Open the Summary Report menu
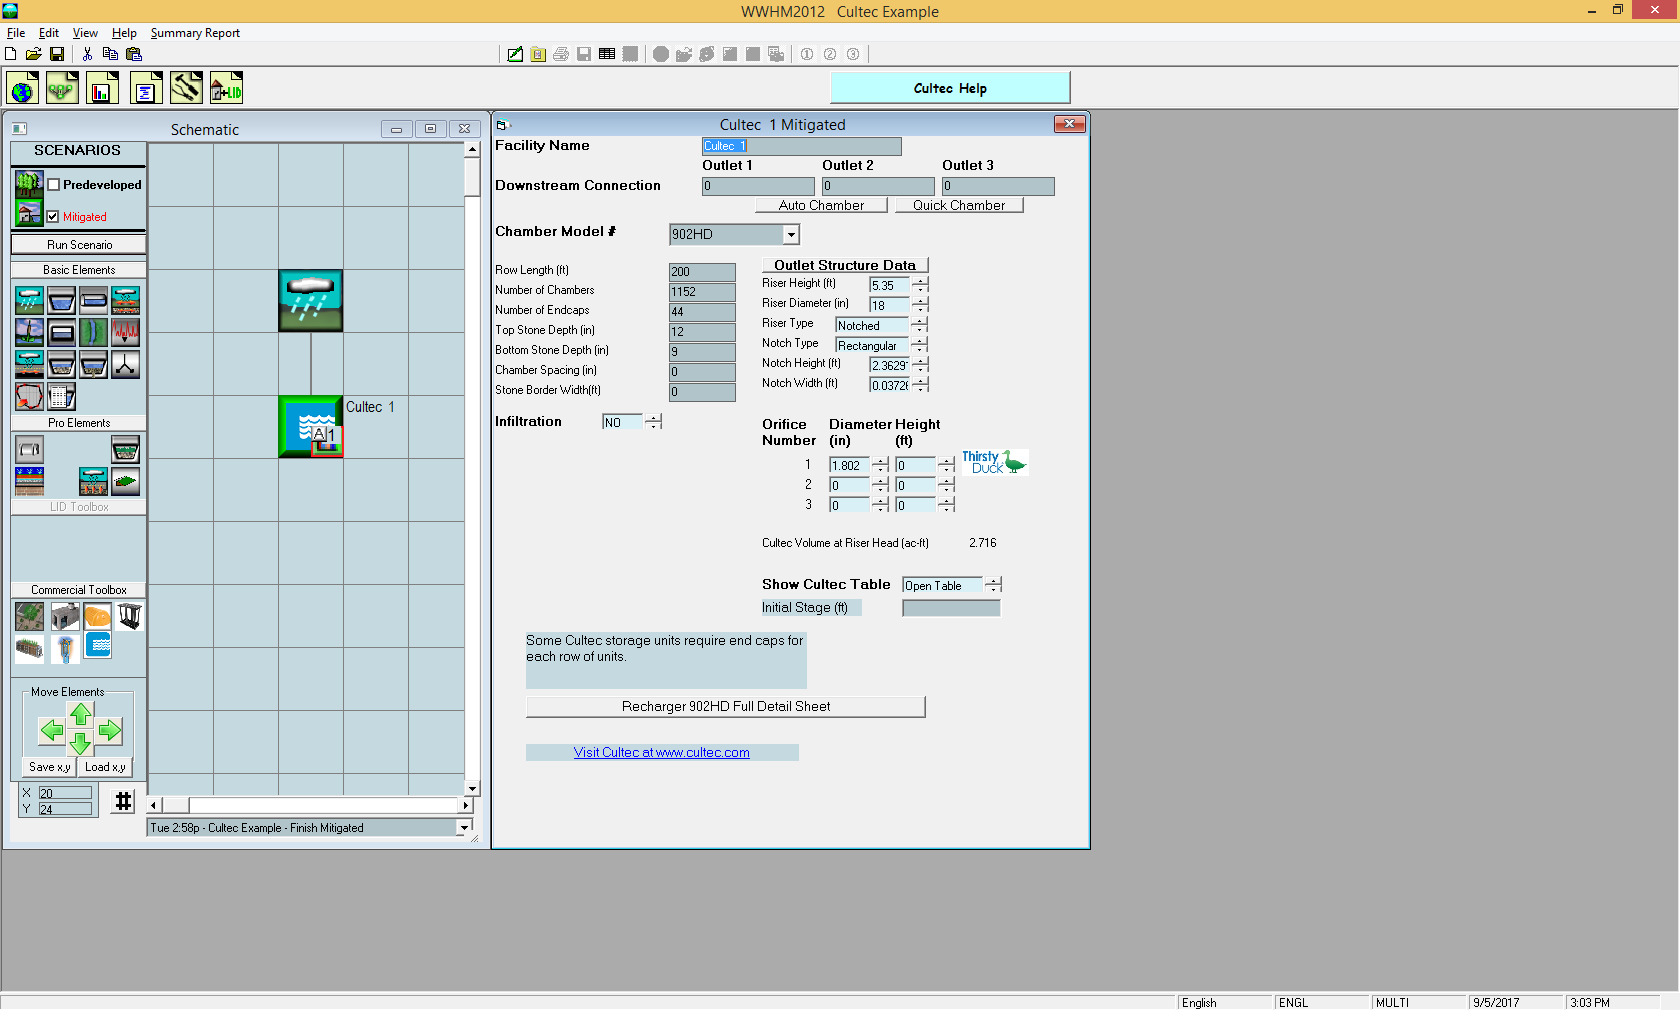The width and height of the screenshot is (1680, 1010). tap(195, 33)
